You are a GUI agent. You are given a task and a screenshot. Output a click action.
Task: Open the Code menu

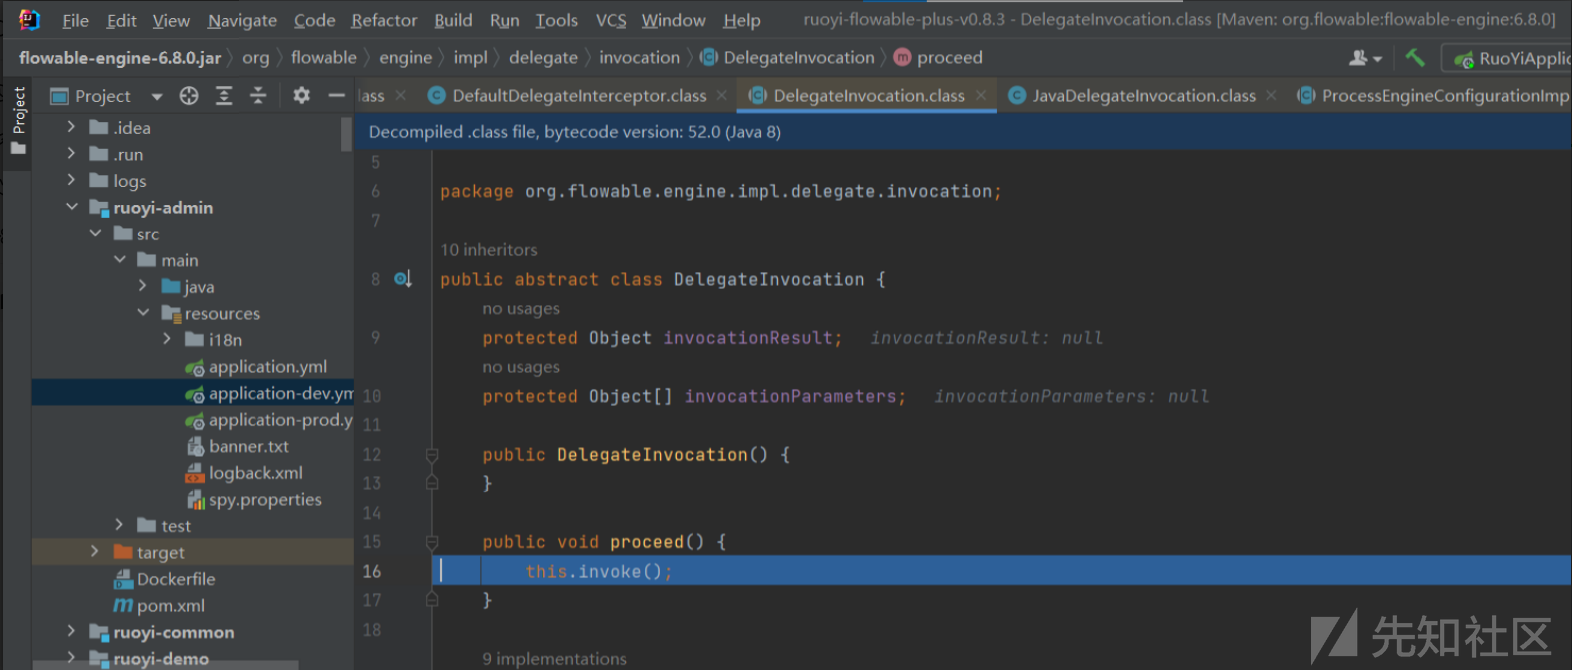[314, 20]
